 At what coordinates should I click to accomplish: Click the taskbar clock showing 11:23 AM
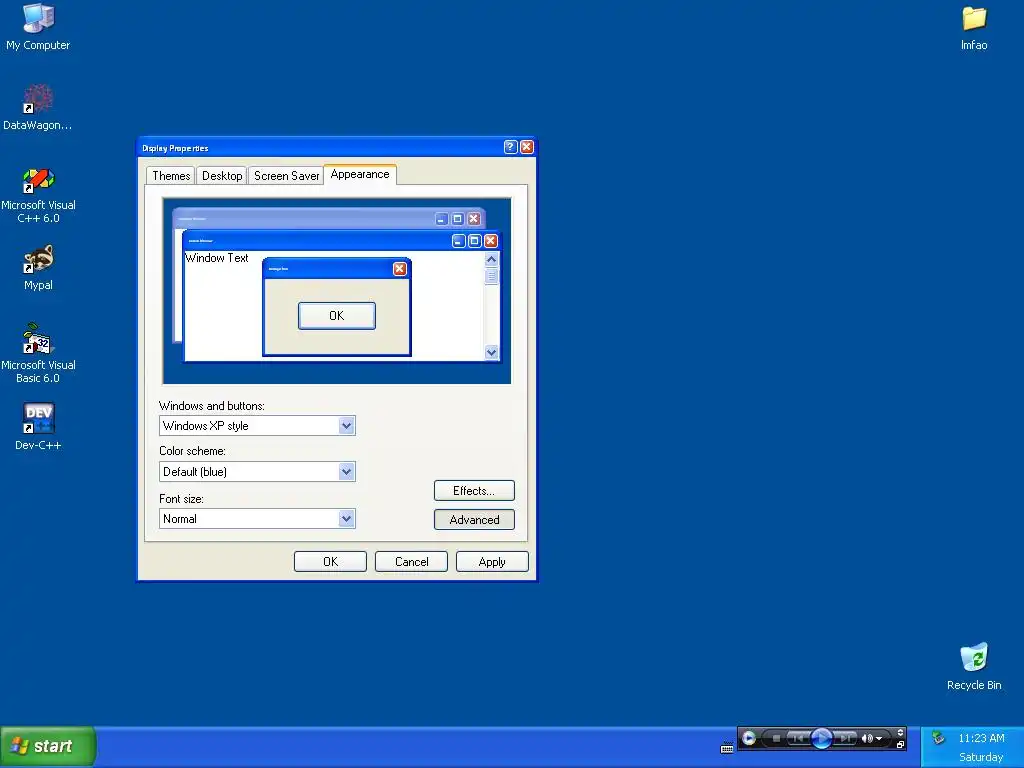(x=981, y=738)
